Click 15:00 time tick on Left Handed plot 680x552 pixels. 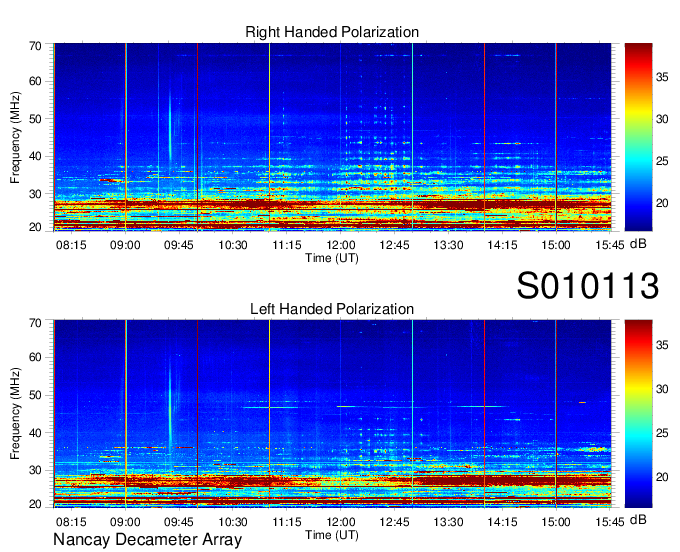click(x=556, y=522)
